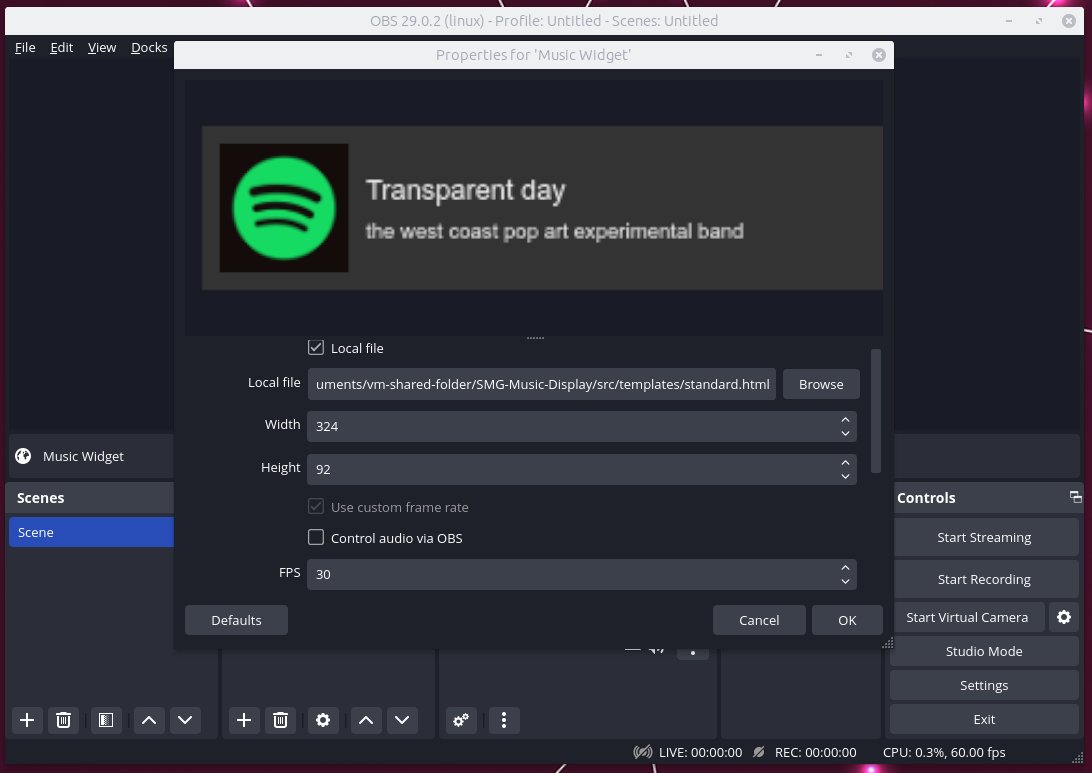Browse for a local HTML file
Screen dimensions: 1092x773
click(x=821, y=384)
